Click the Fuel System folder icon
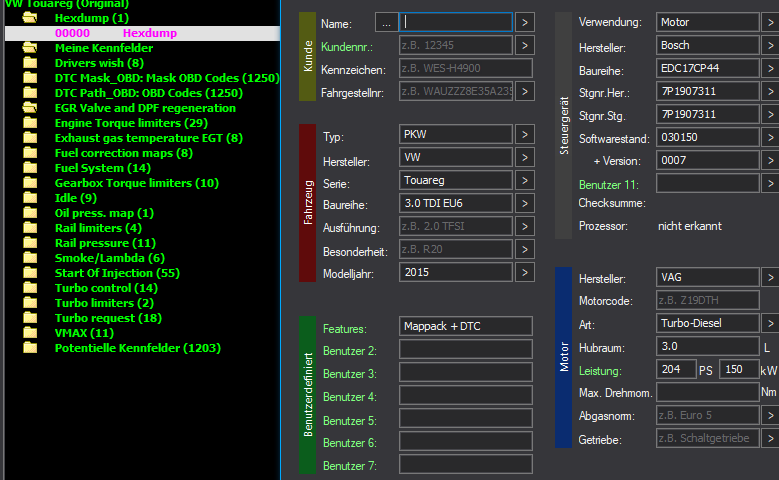This screenshot has height=480, width=779. 30,167
